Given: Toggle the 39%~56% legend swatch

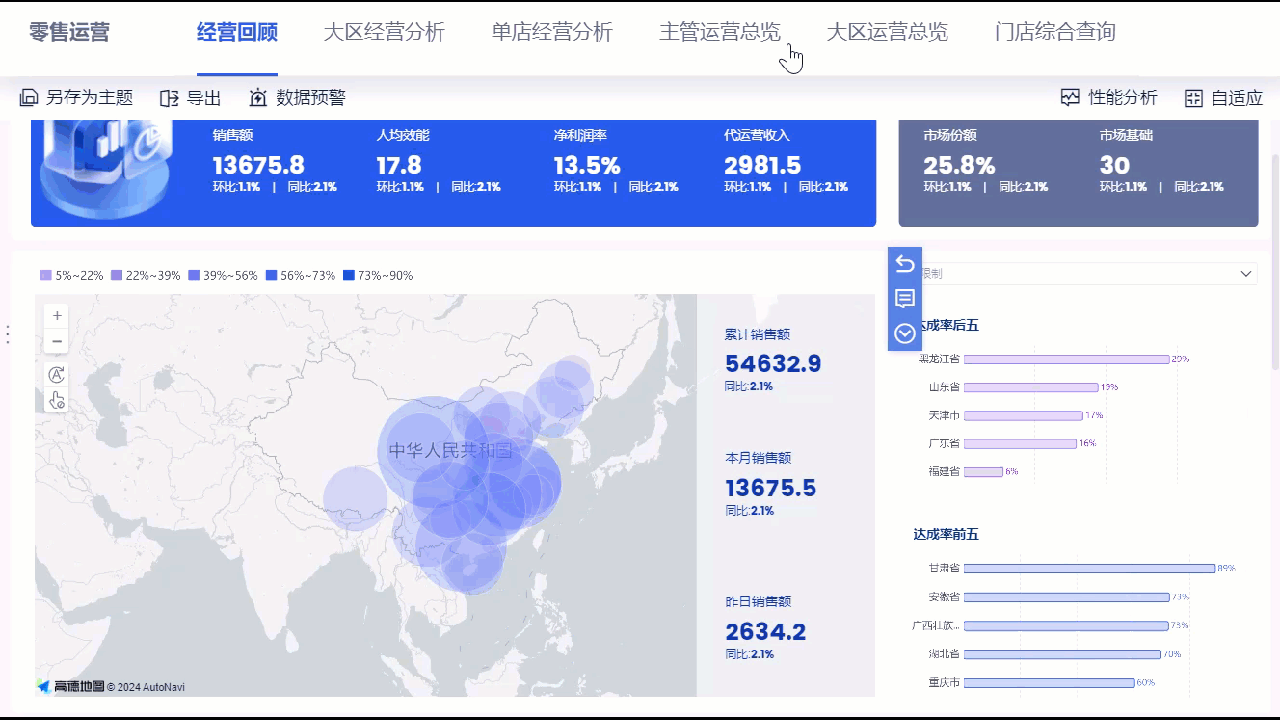Looking at the screenshot, I should click(x=194, y=276).
